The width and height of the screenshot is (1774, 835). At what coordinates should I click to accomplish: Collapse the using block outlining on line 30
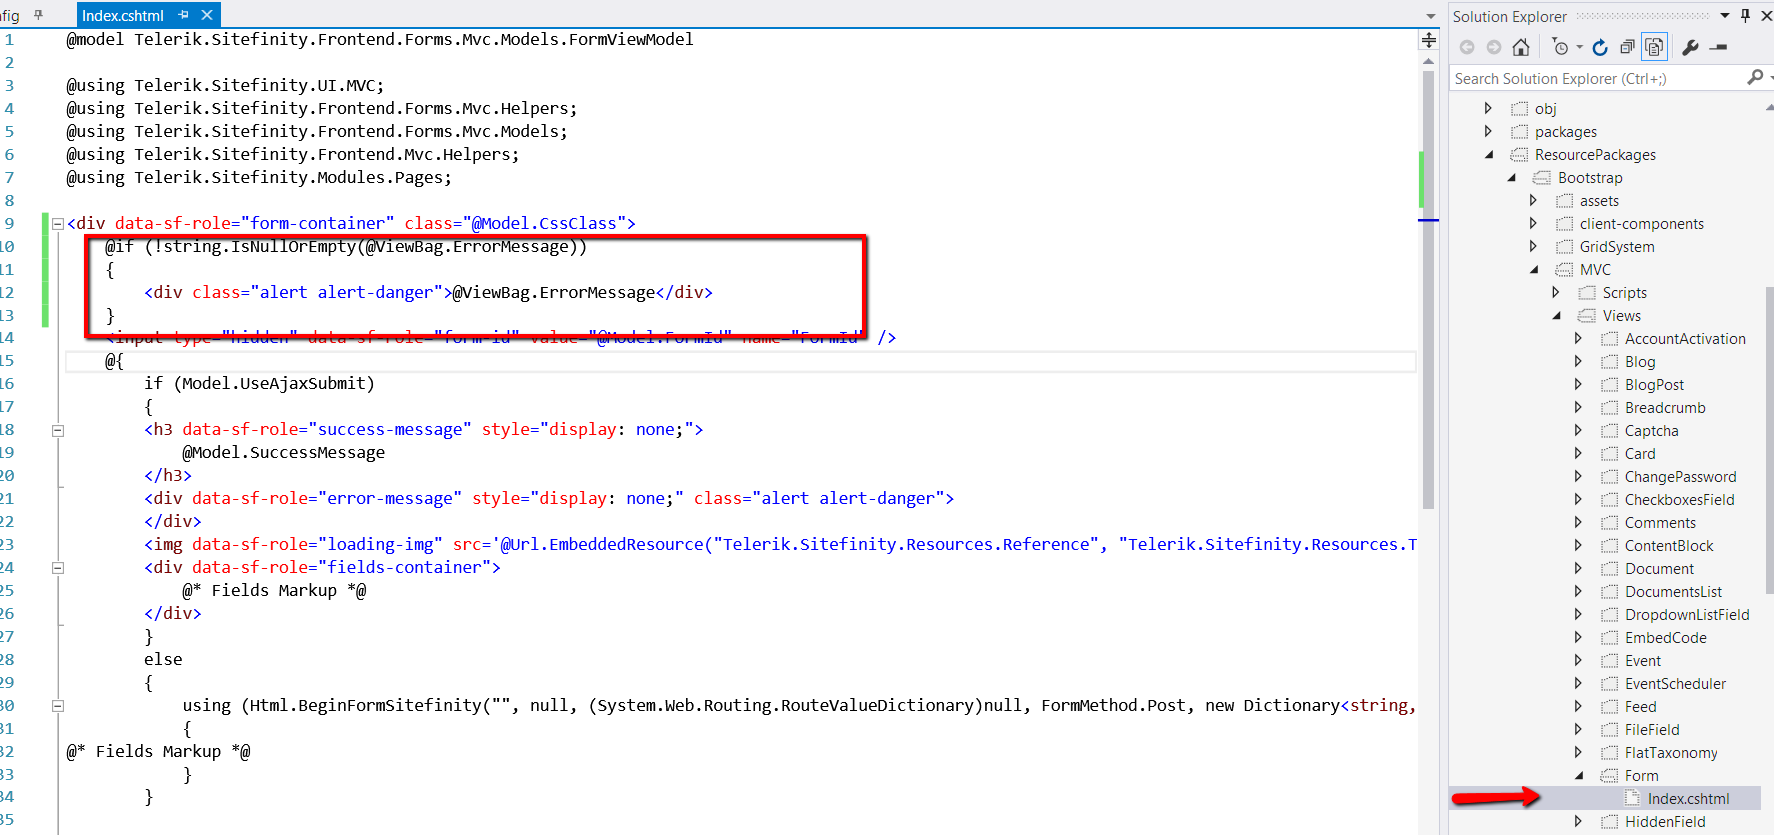[x=58, y=706]
